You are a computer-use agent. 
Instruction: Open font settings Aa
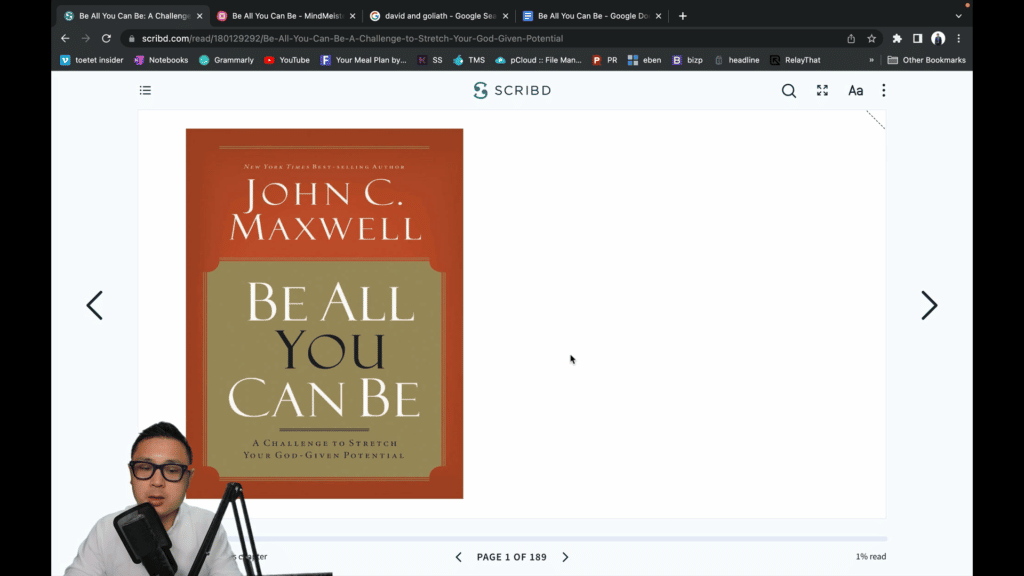tap(856, 91)
